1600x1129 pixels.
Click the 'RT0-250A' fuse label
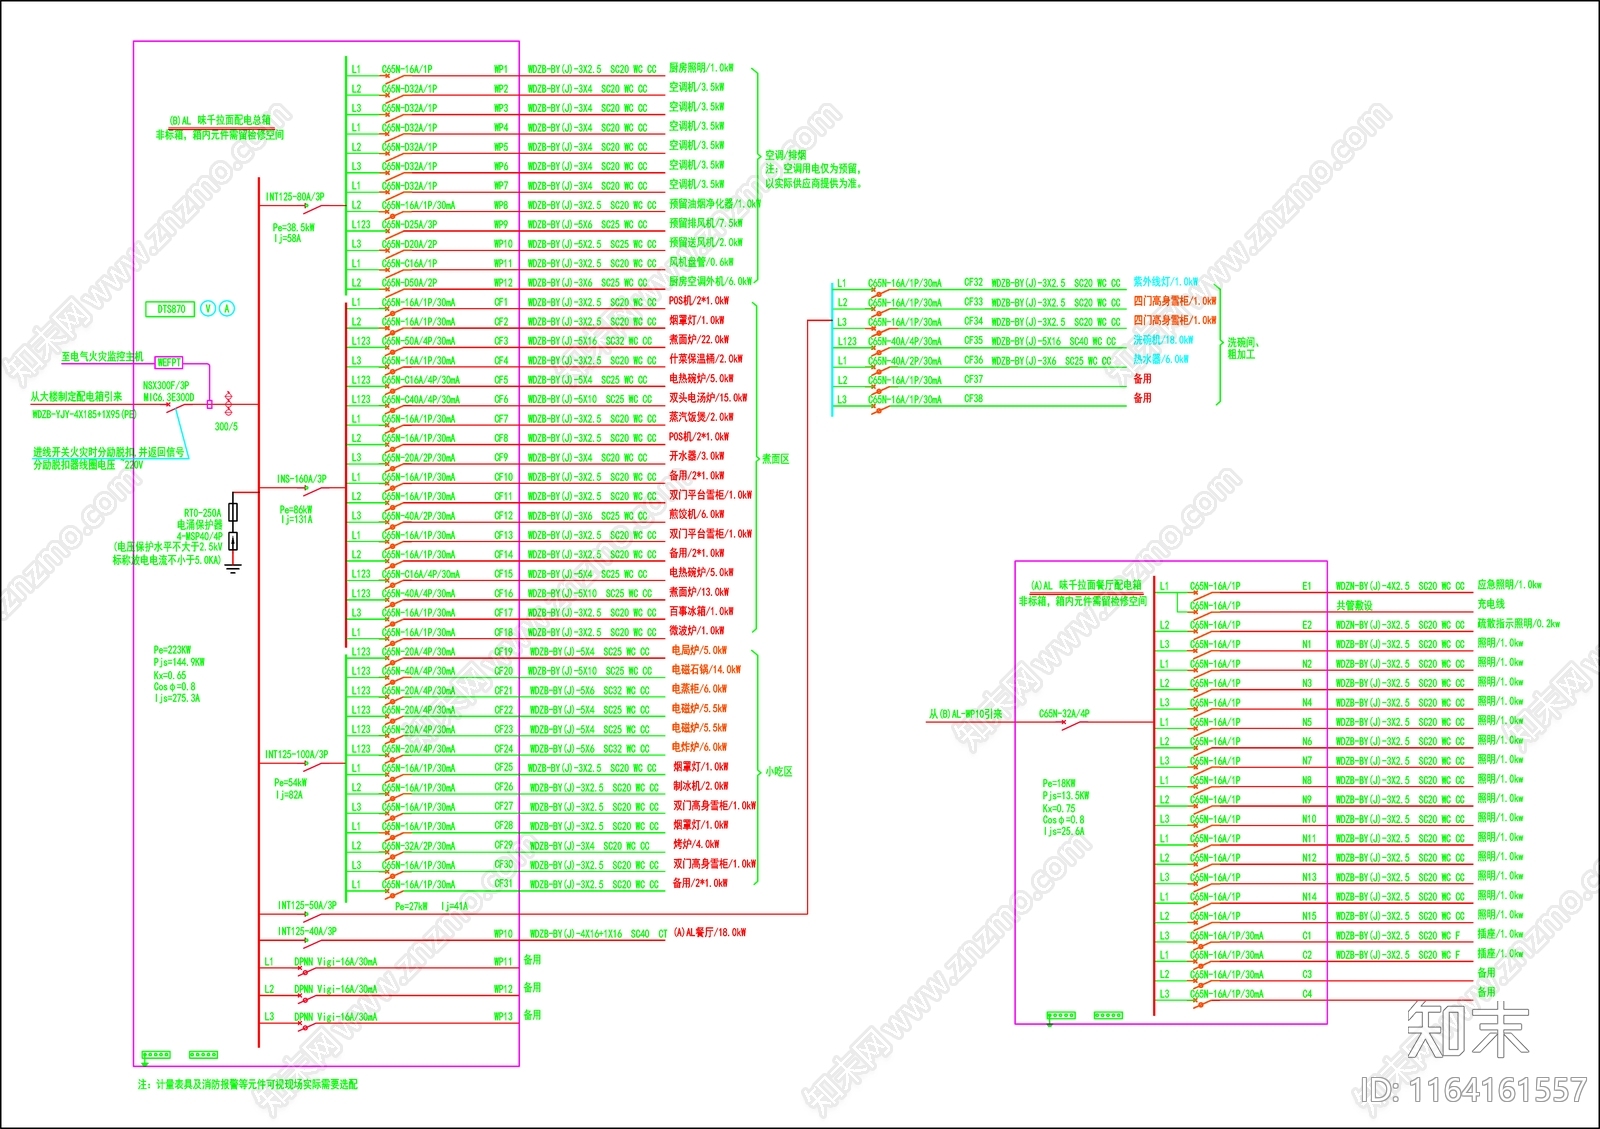click(x=202, y=513)
